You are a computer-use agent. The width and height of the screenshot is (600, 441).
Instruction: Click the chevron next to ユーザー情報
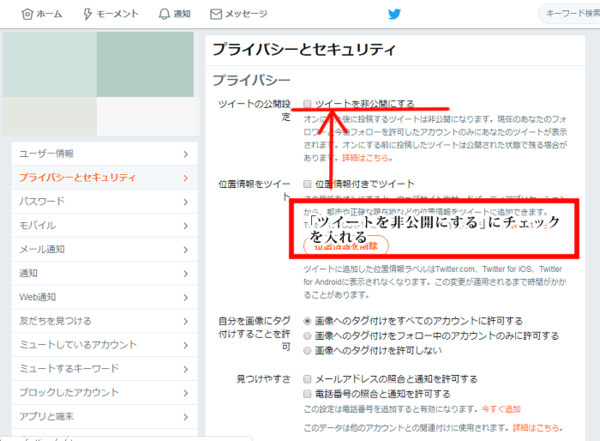click(186, 154)
